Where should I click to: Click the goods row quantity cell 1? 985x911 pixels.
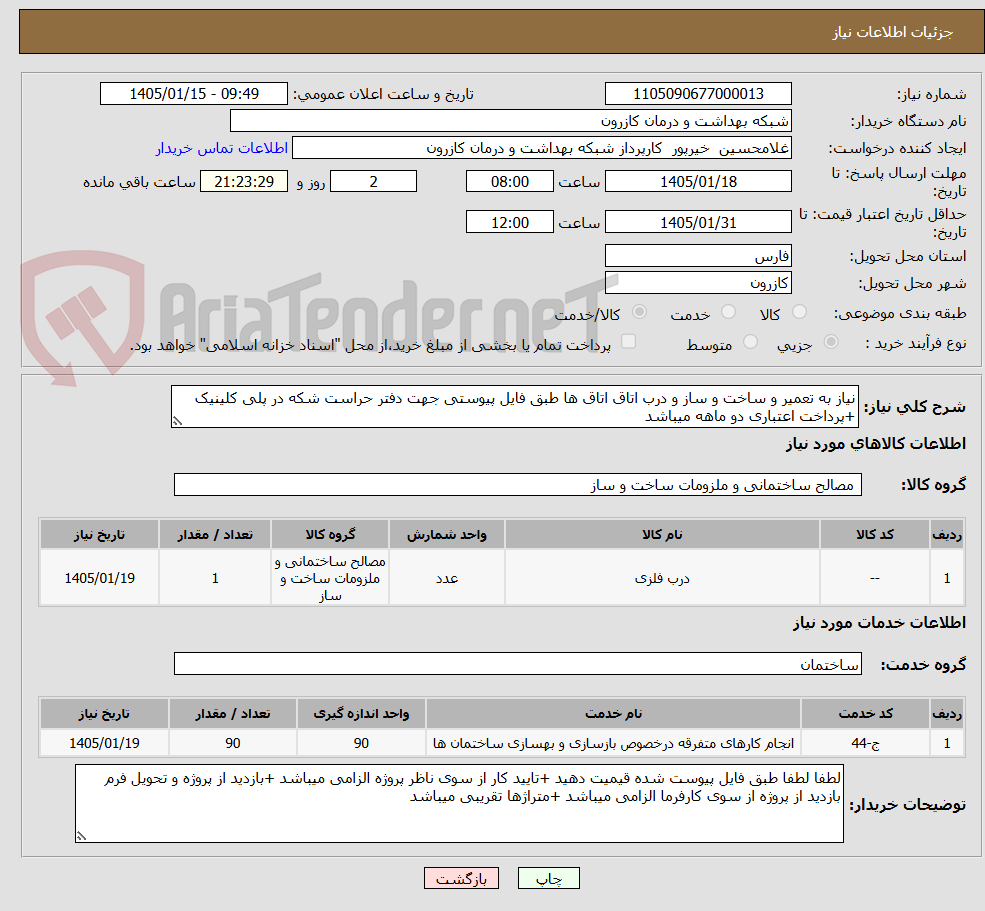(x=215, y=578)
